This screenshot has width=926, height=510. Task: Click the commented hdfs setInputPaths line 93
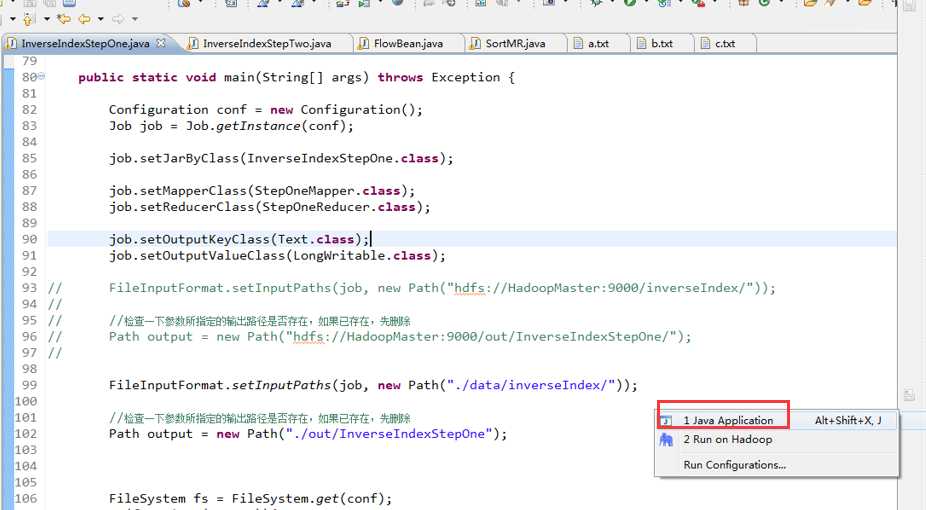[442, 288]
